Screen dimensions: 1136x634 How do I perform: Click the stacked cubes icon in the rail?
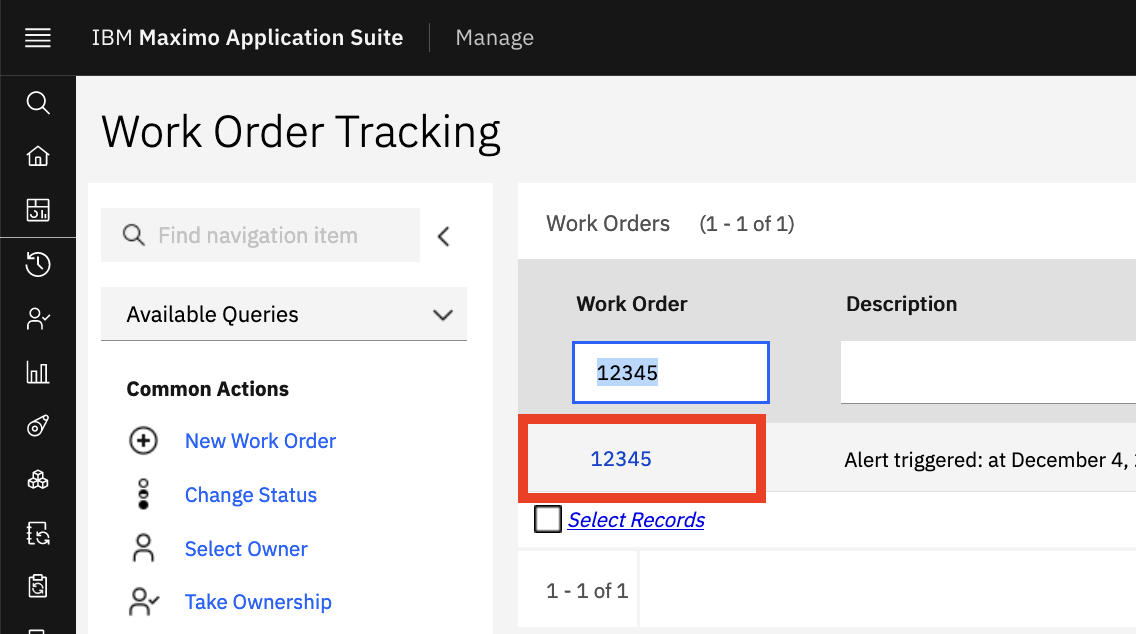point(38,480)
